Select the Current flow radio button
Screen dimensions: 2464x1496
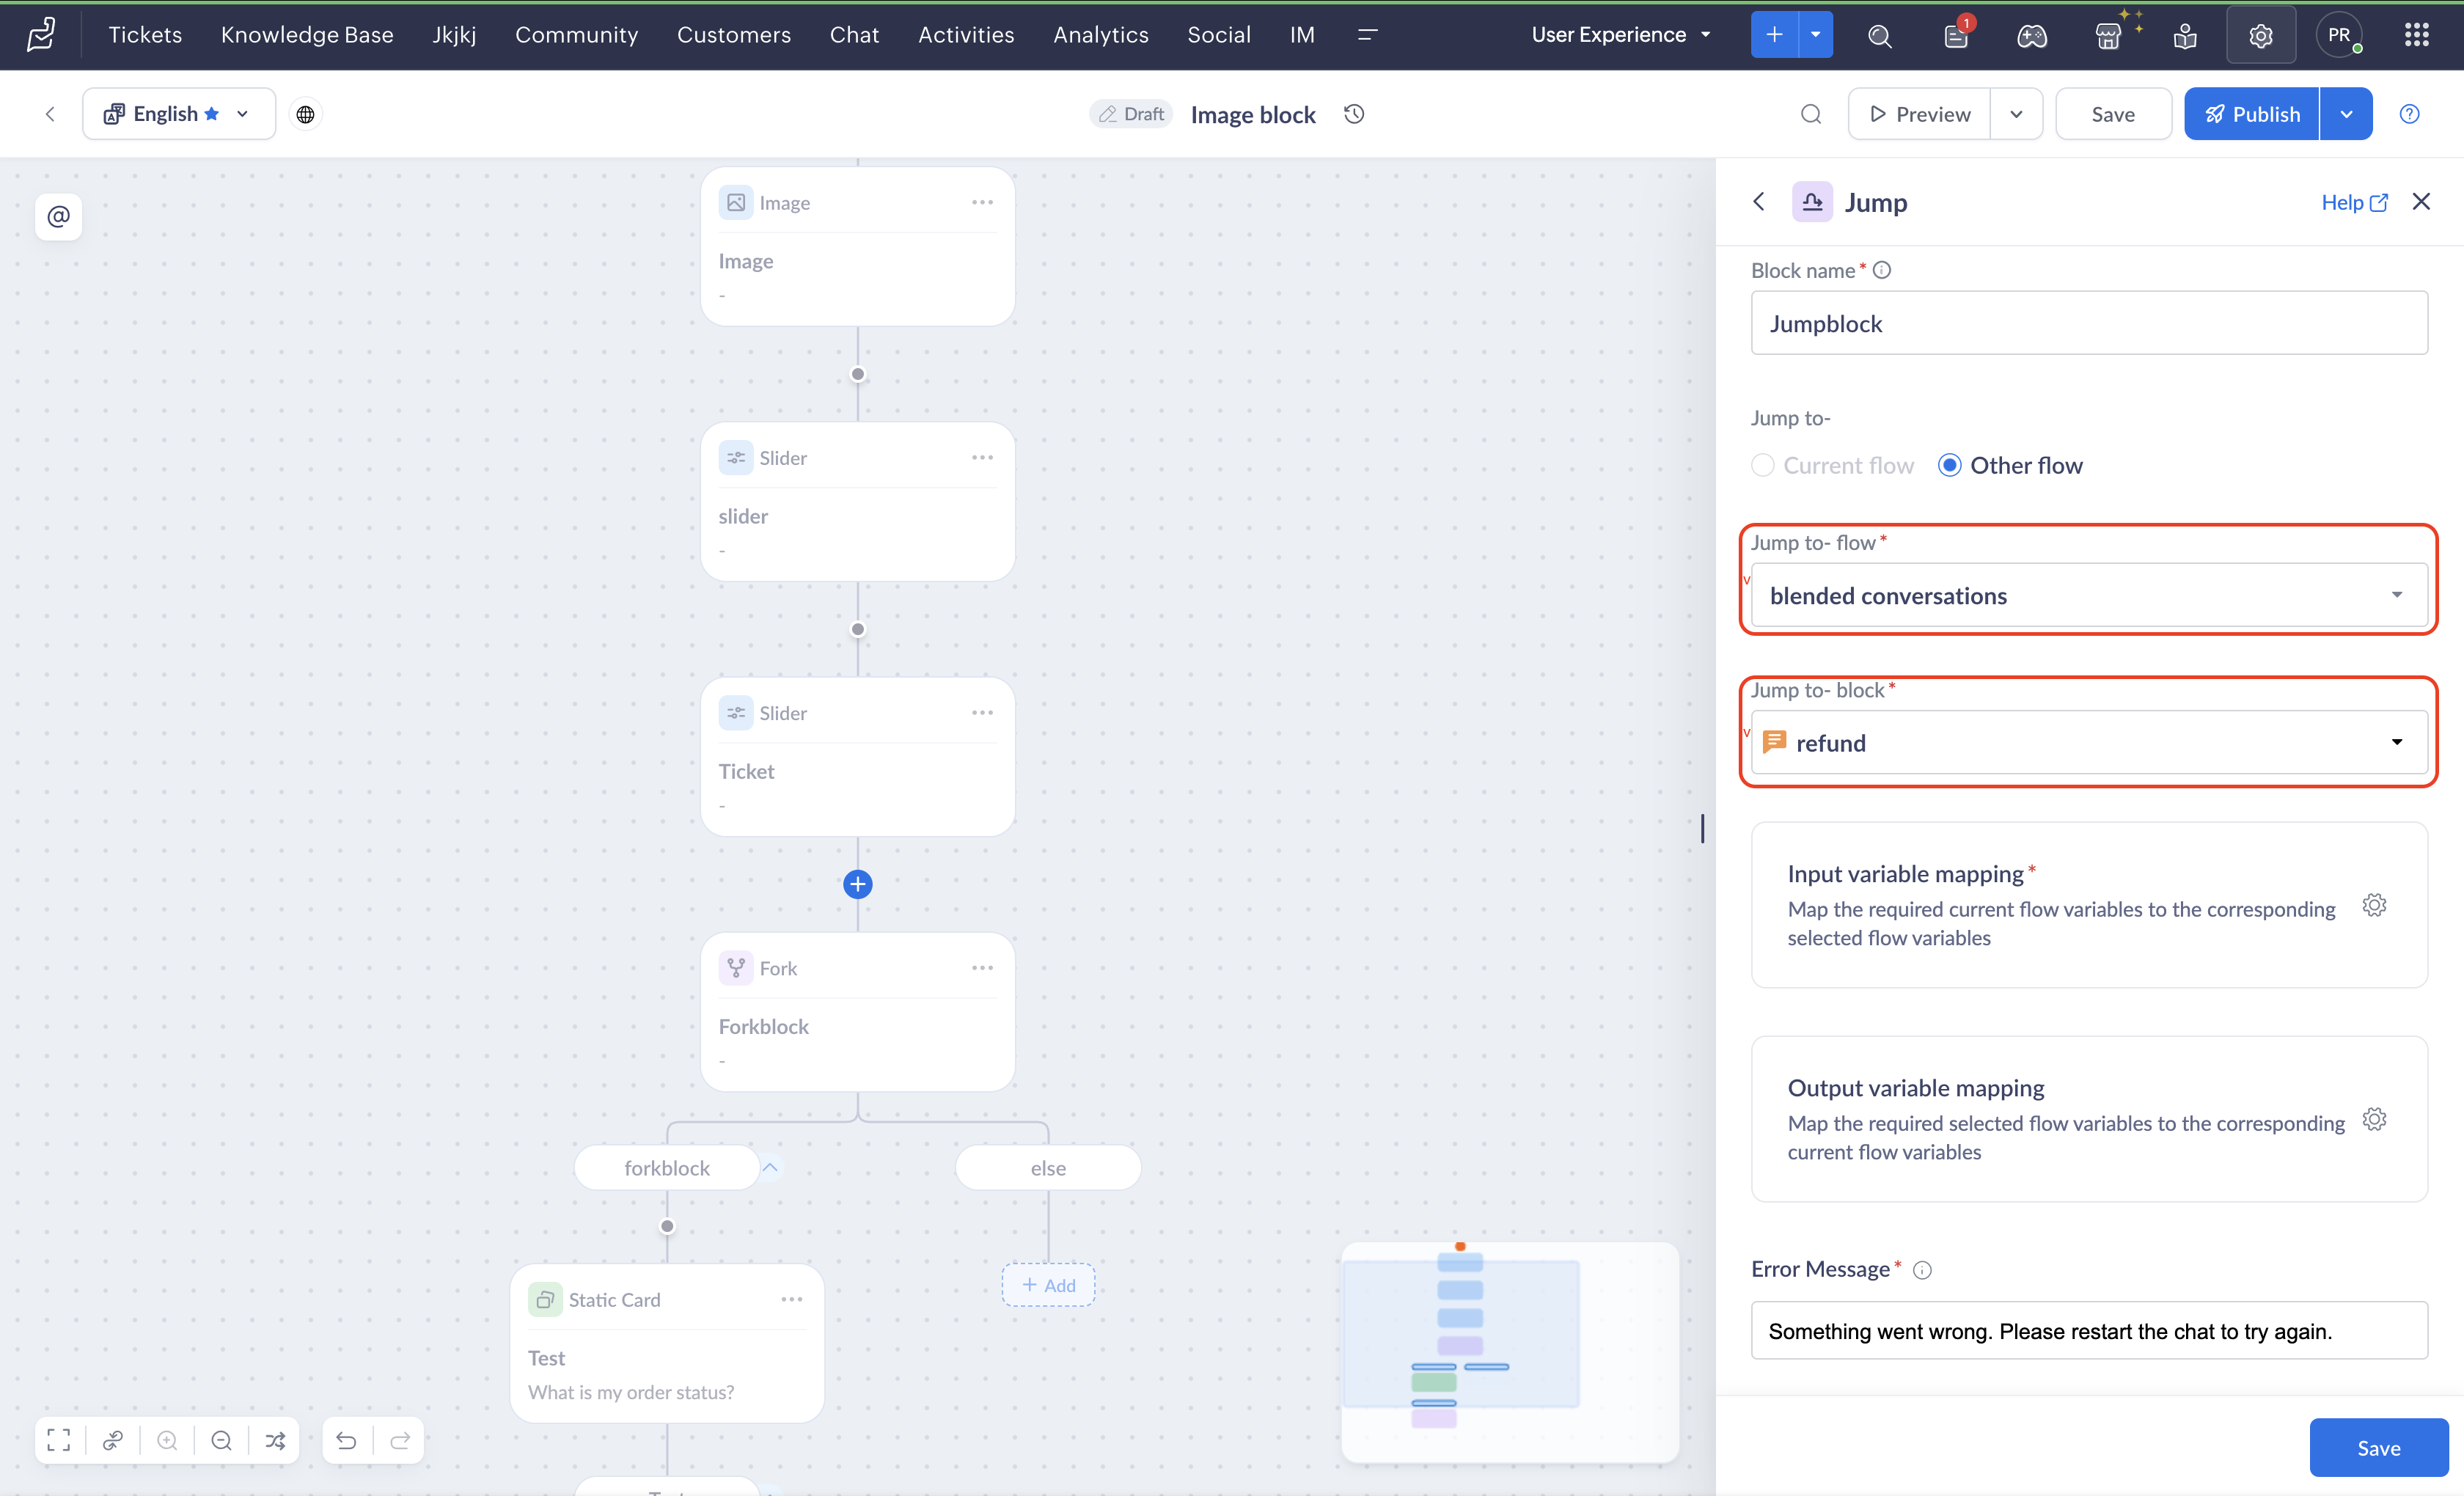tap(1764, 465)
